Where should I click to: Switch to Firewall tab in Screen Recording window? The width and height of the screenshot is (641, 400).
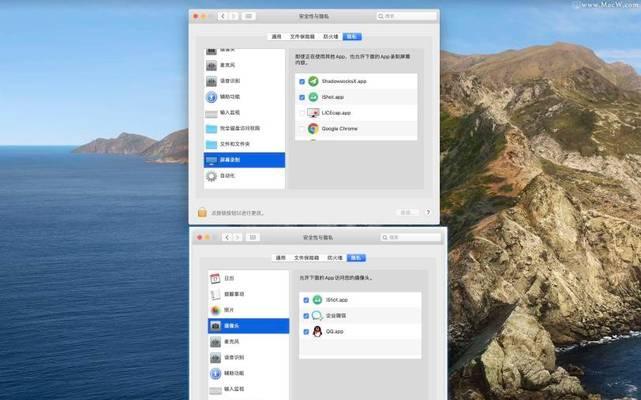point(331,36)
